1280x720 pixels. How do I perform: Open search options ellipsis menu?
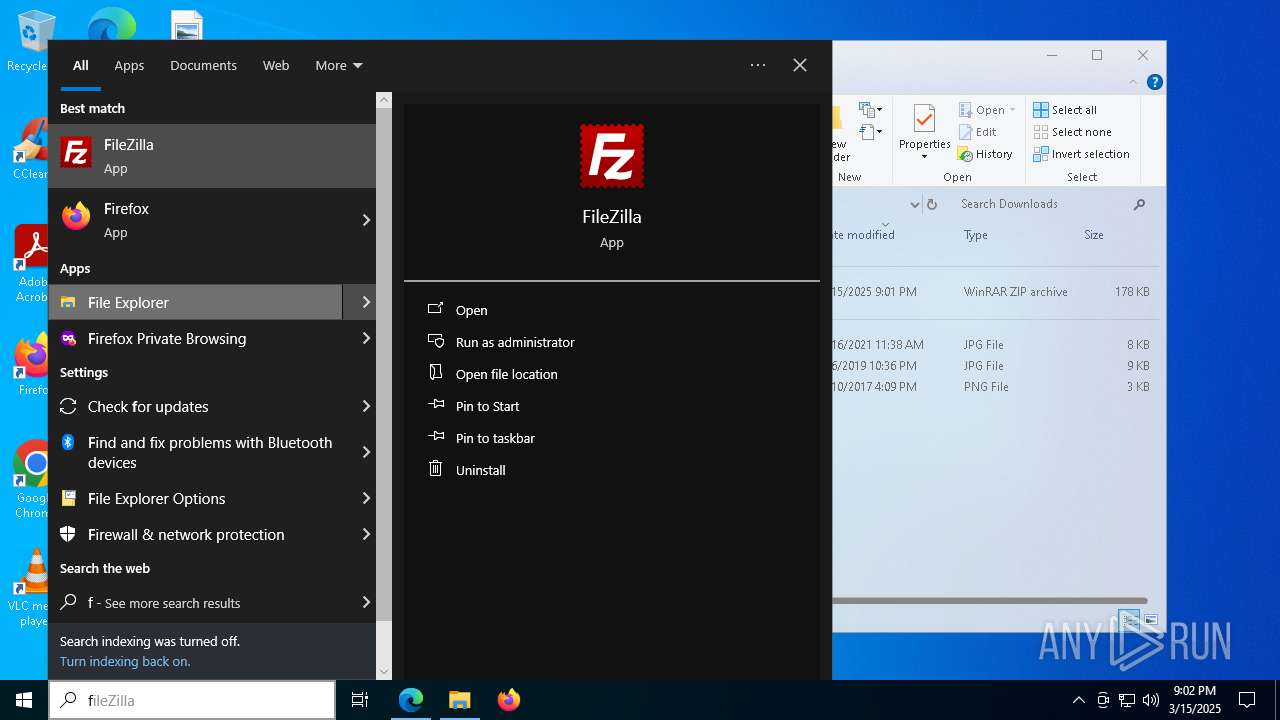pos(758,65)
